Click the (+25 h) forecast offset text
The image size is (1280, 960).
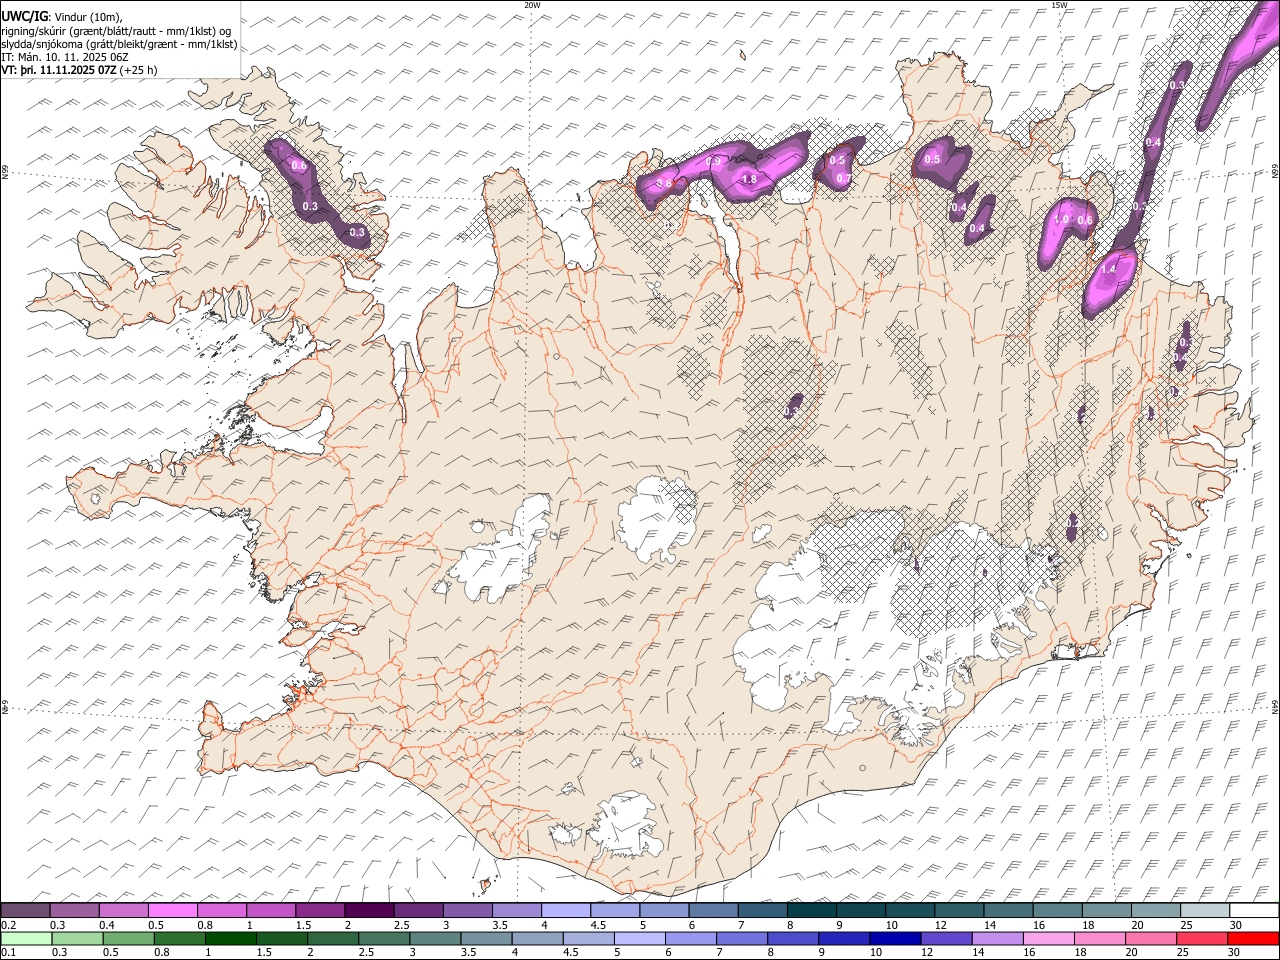coord(139,71)
